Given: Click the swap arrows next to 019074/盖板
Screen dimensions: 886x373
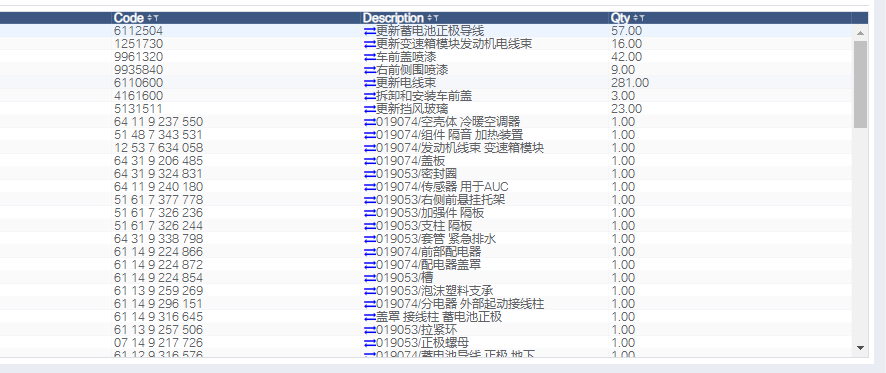Looking at the screenshot, I should (x=370, y=161).
